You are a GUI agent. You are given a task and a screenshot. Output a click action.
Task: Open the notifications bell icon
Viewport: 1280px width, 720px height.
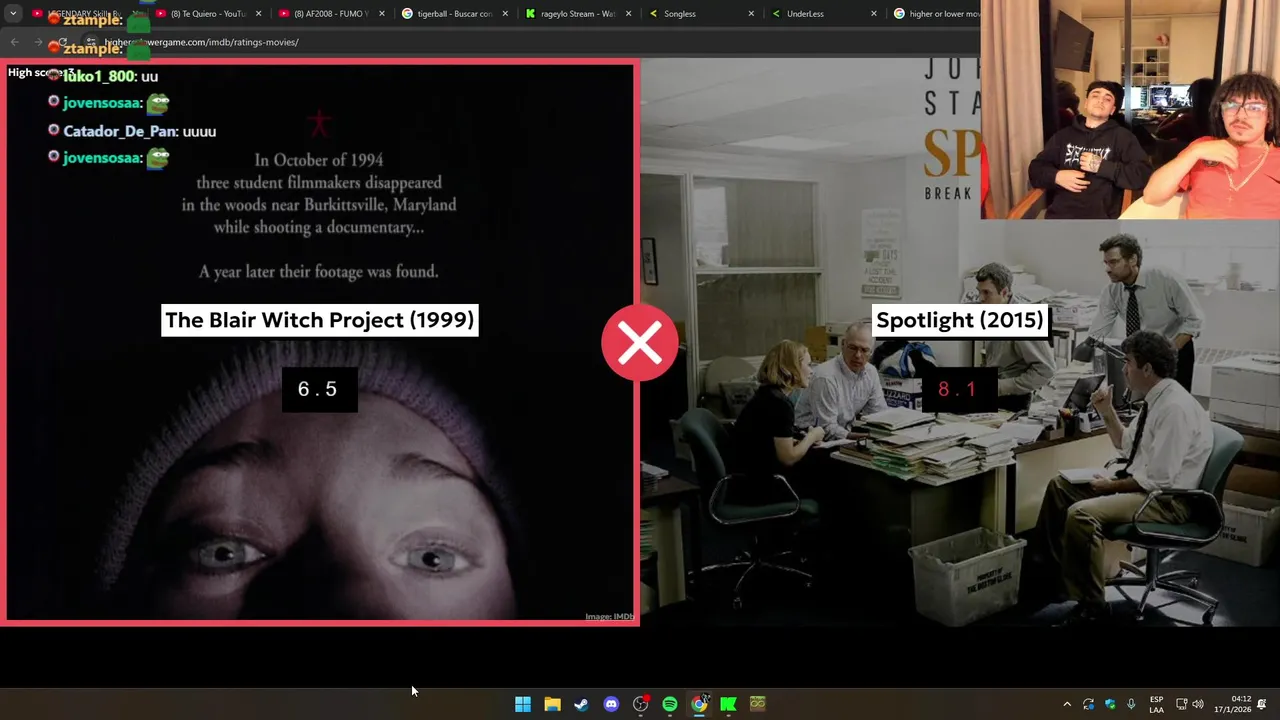pos(1262,704)
